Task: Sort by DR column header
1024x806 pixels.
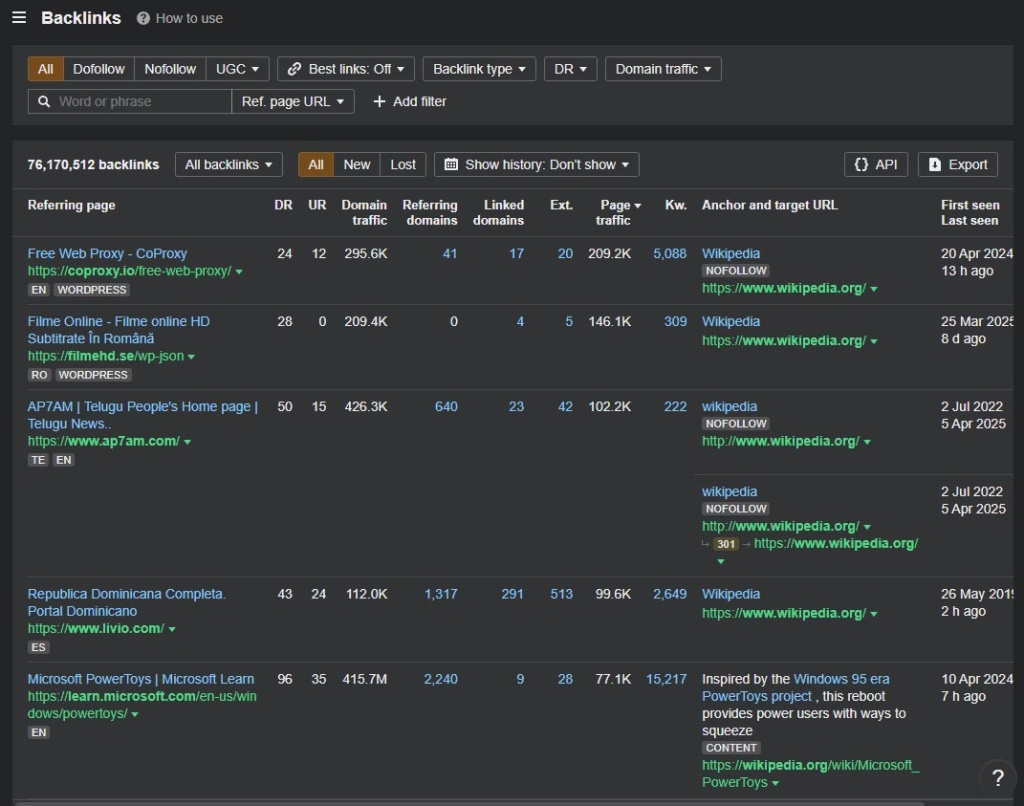Action: [x=283, y=205]
